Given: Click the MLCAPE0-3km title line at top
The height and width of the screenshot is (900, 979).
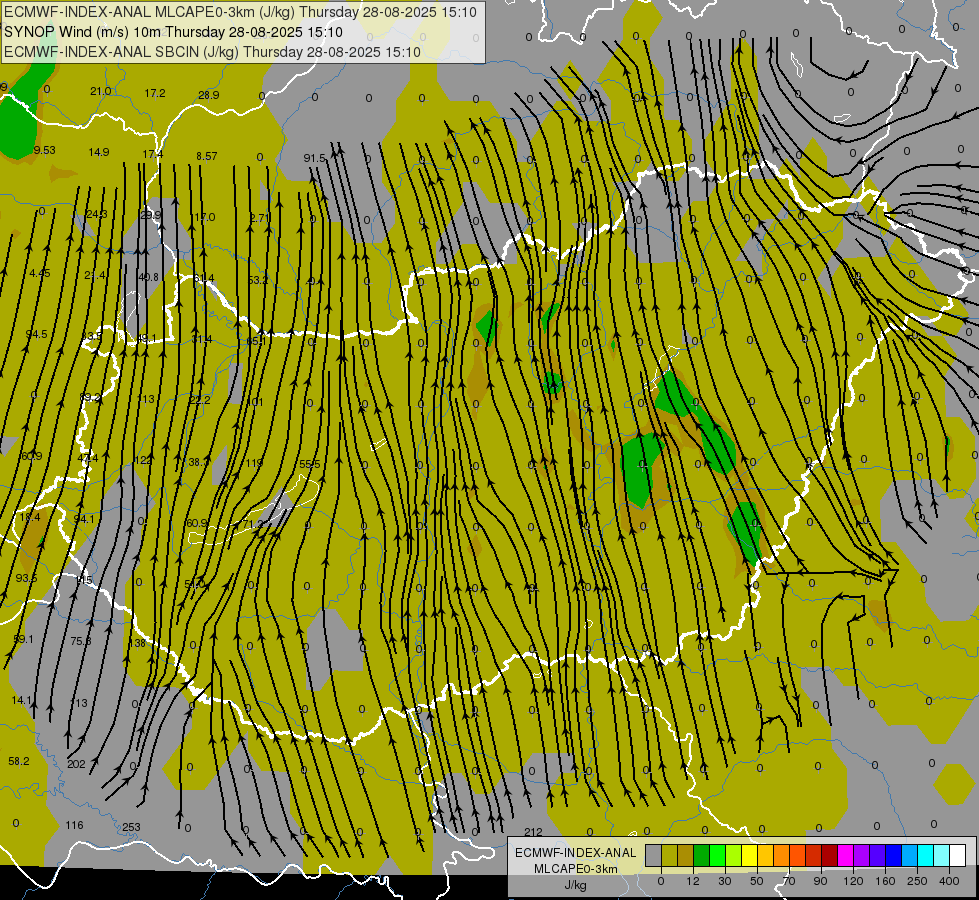Looking at the screenshot, I should click(240, 12).
